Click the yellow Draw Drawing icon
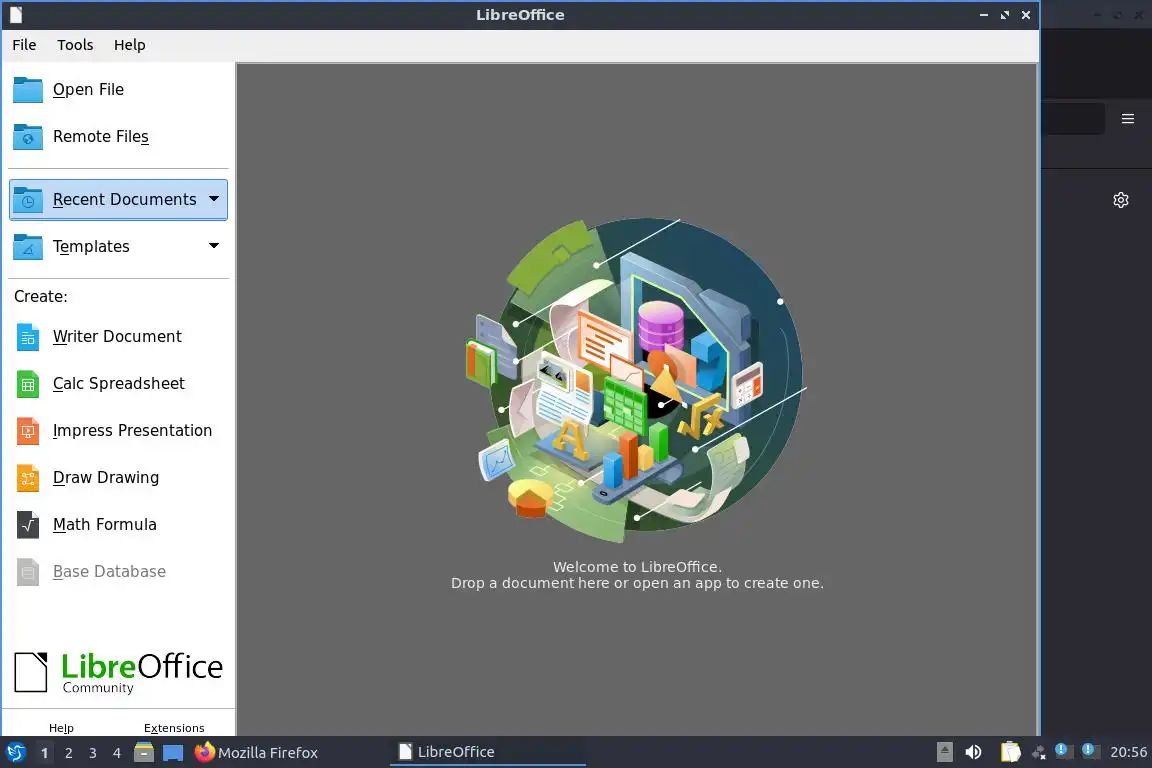This screenshot has width=1152, height=768. [x=28, y=478]
